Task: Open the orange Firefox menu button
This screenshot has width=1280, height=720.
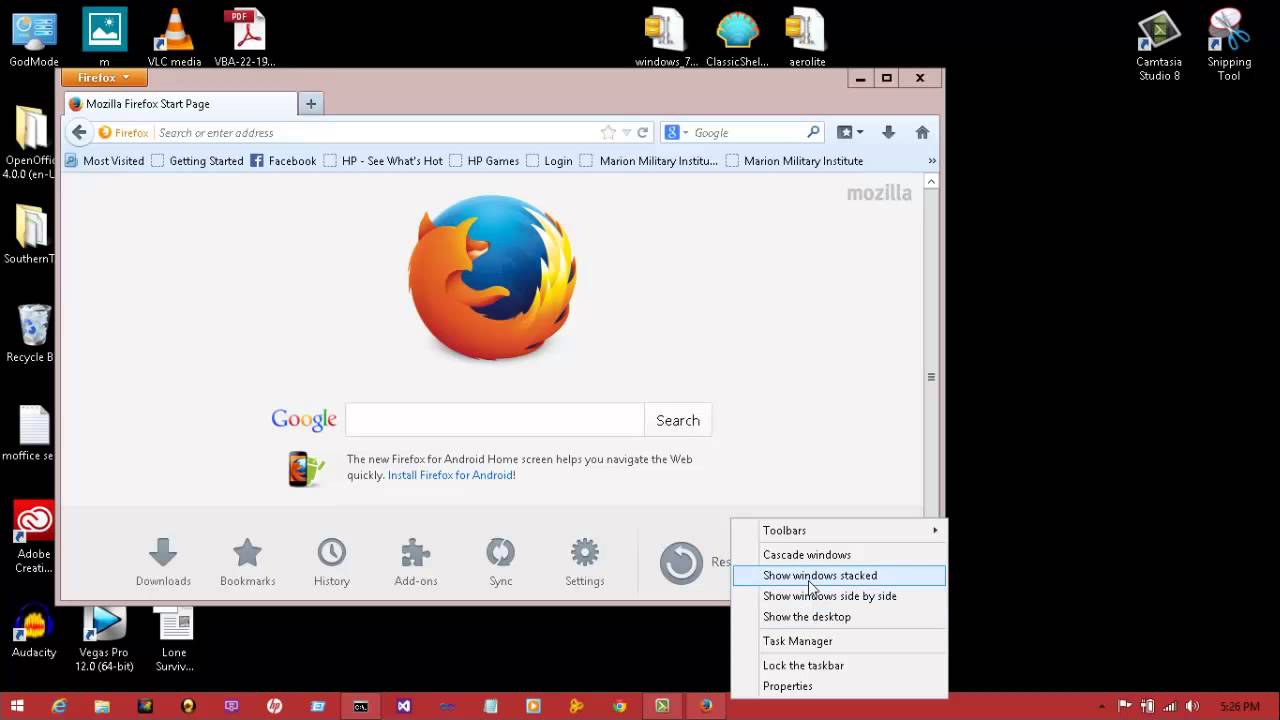Action: pos(104,77)
